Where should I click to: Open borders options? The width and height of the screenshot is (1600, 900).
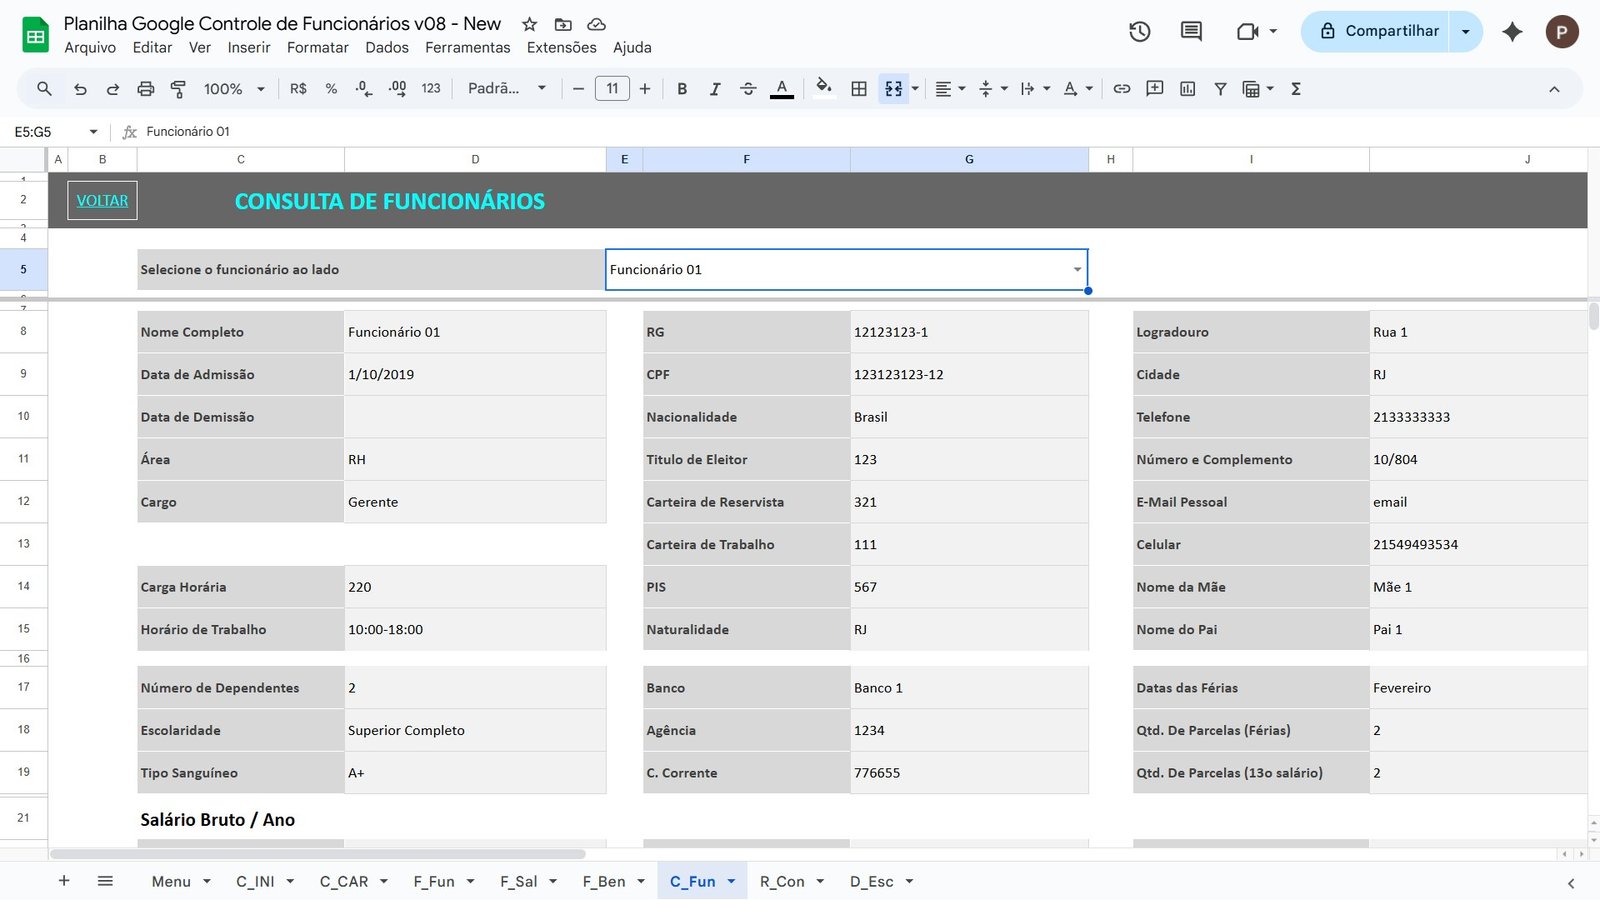(x=858, y=88)
